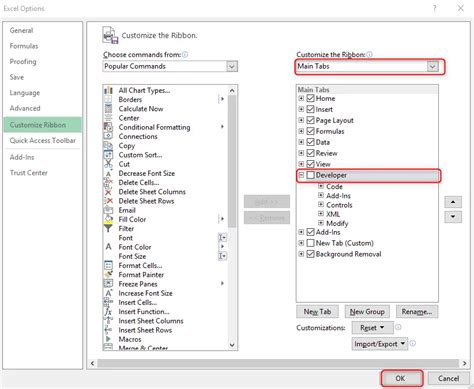
Task: Click the Move Down arrow button
Action: point(453,217)
